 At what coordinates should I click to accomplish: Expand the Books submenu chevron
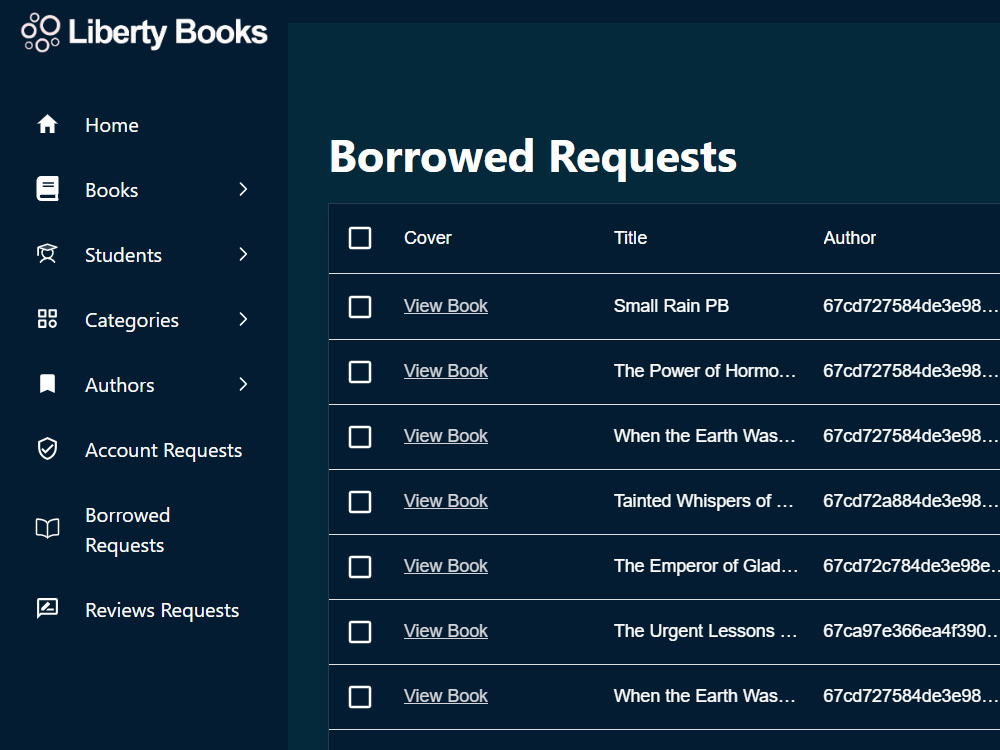(243, 189)
